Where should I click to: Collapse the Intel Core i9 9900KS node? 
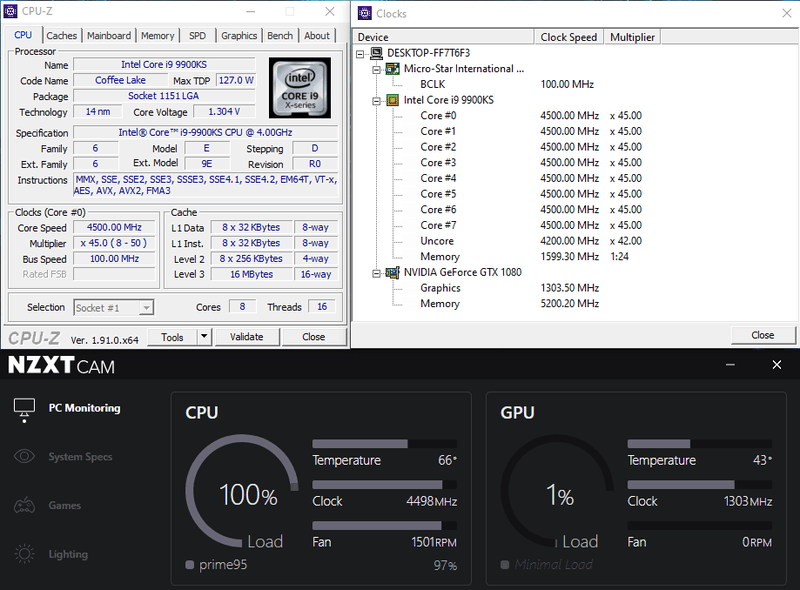[377, 101]
